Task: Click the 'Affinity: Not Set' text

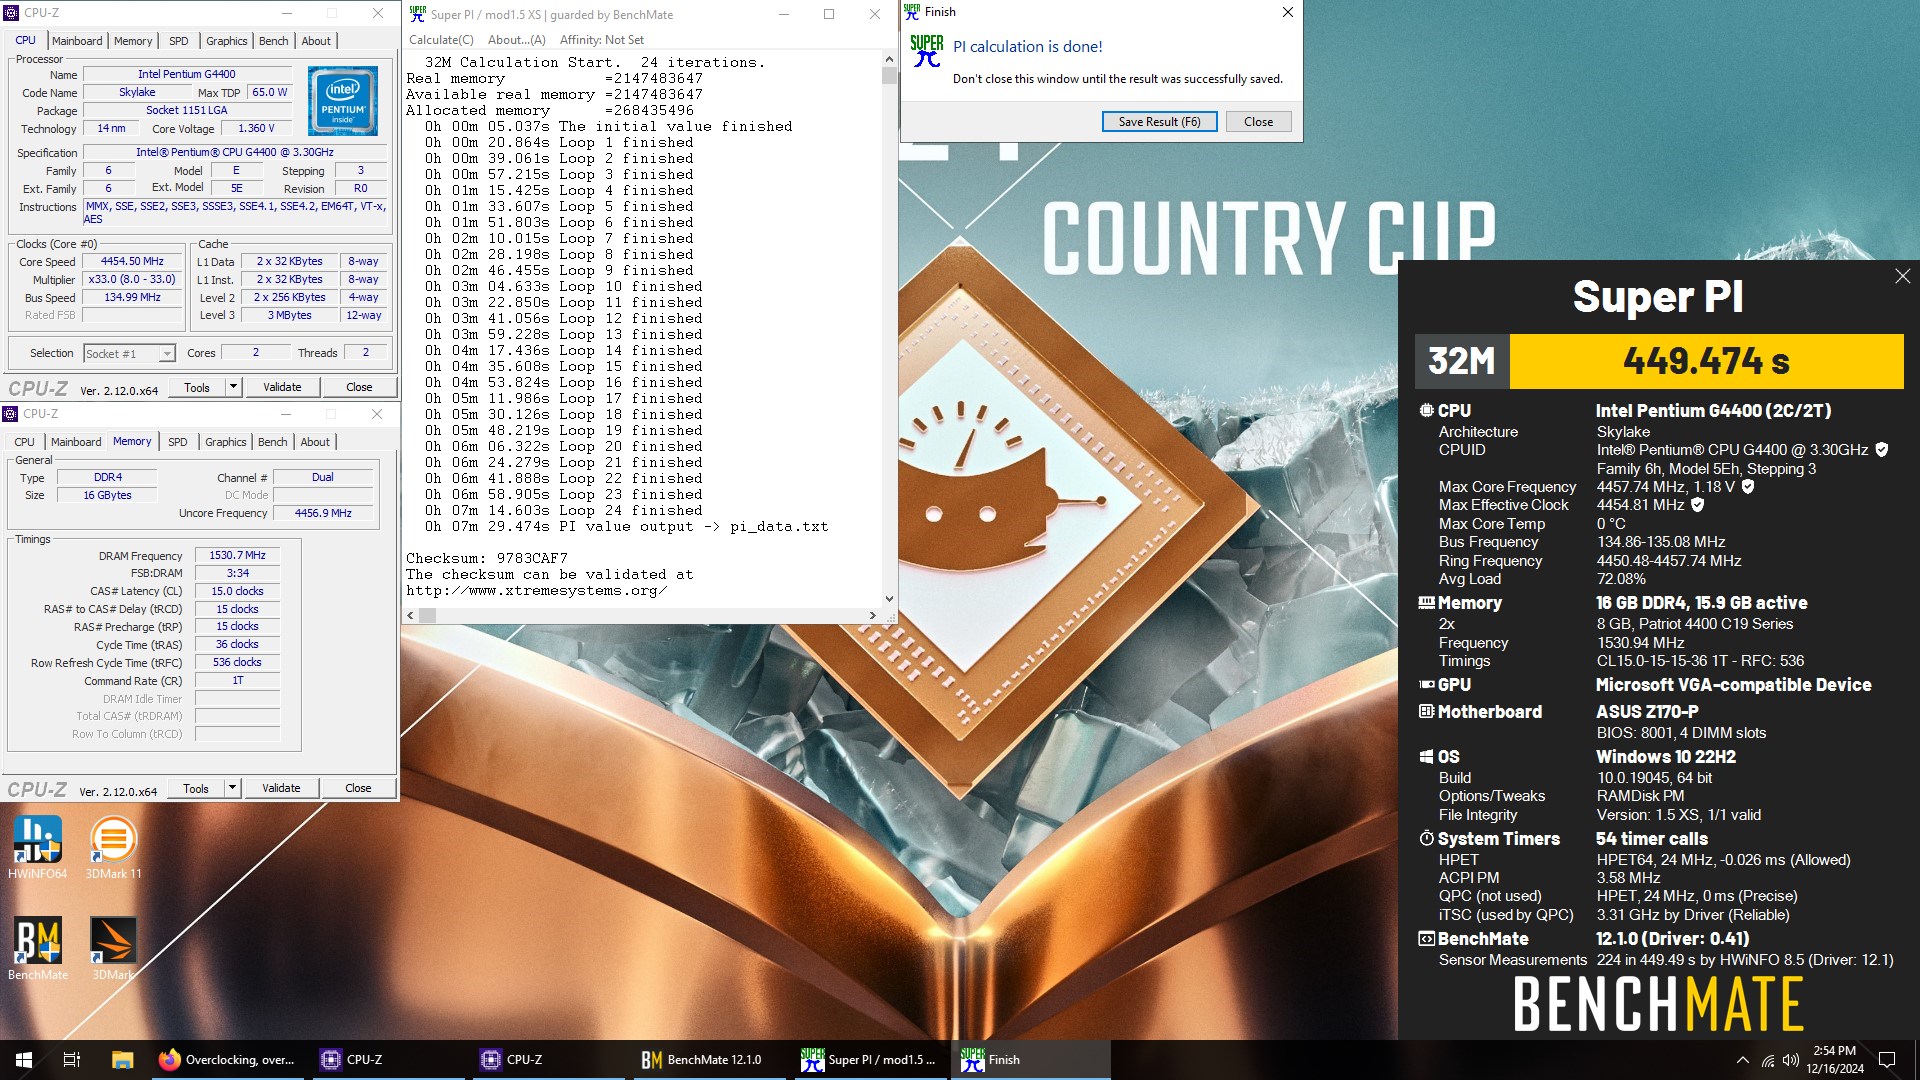Action: pos(602,40)
